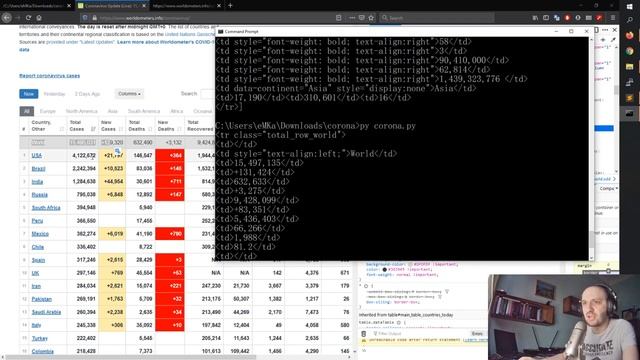The width and height of the screenshot is (640, 360).
Task: Sort by Total Deaths column header
Action: pos(140,126)
